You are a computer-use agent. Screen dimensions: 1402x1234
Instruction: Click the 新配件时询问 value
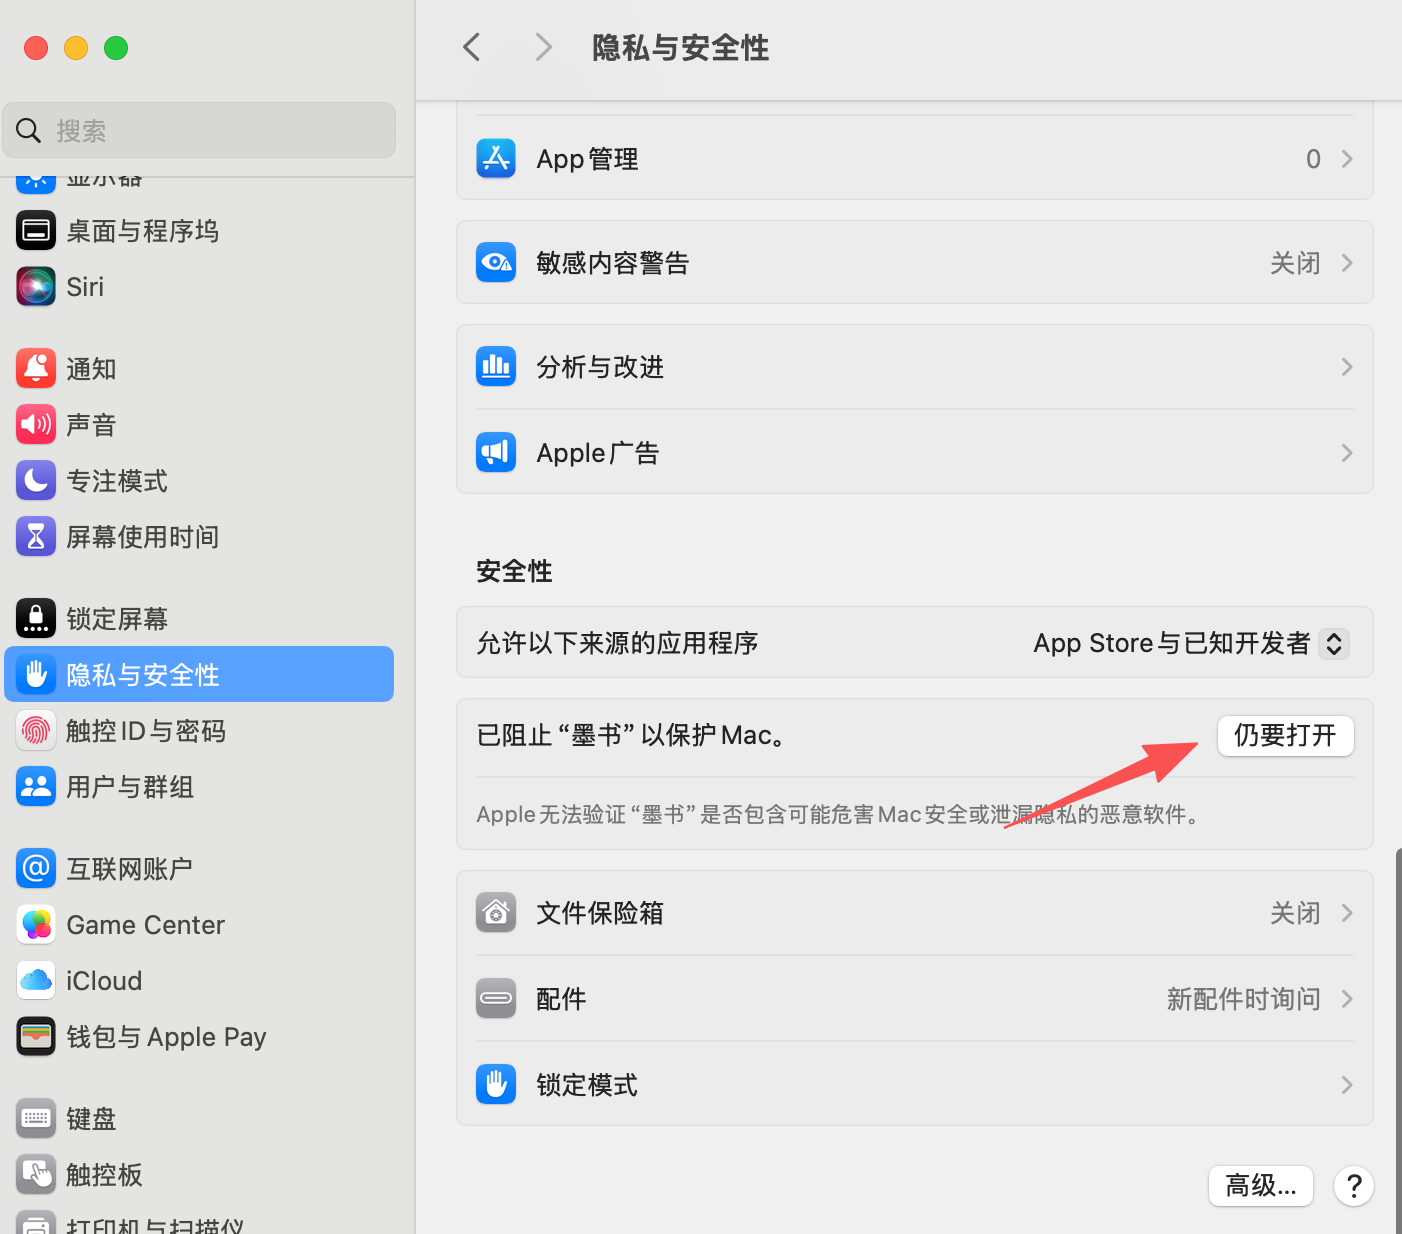(1244, 999)
